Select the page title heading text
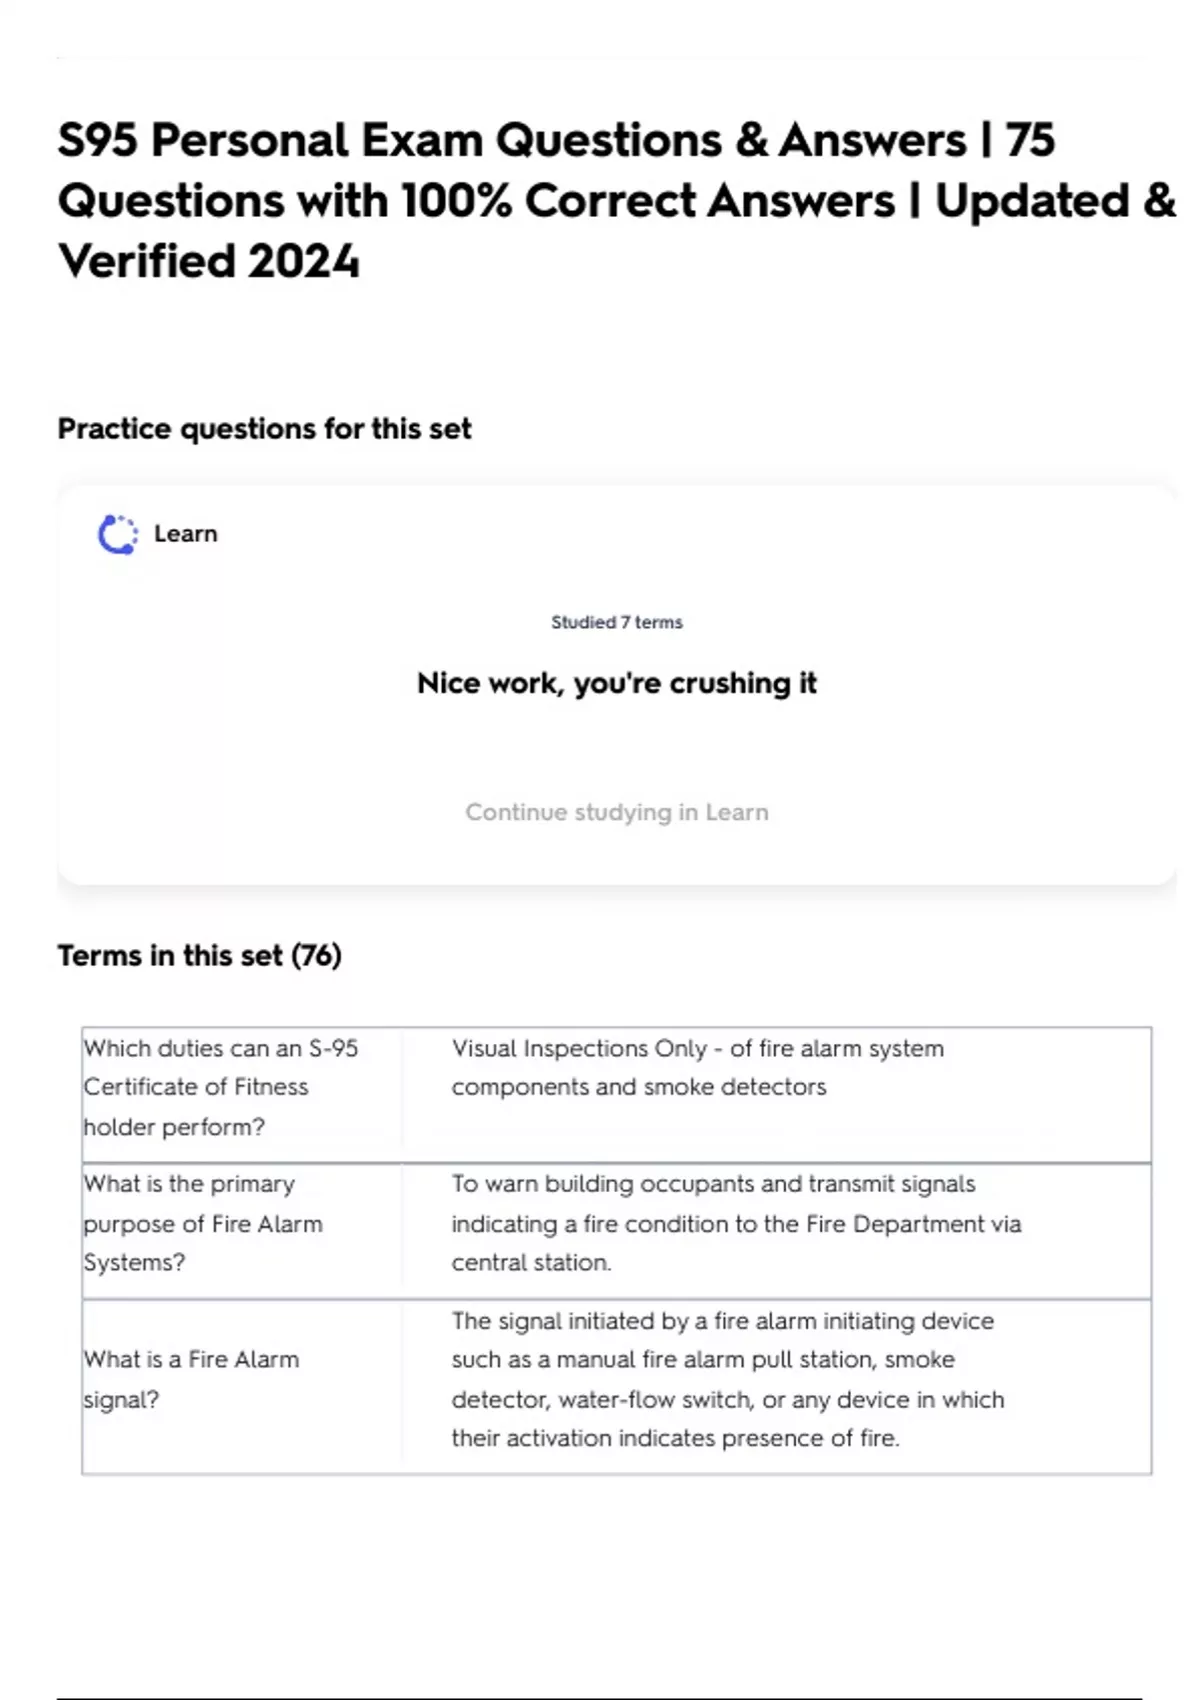 [617, 201]
